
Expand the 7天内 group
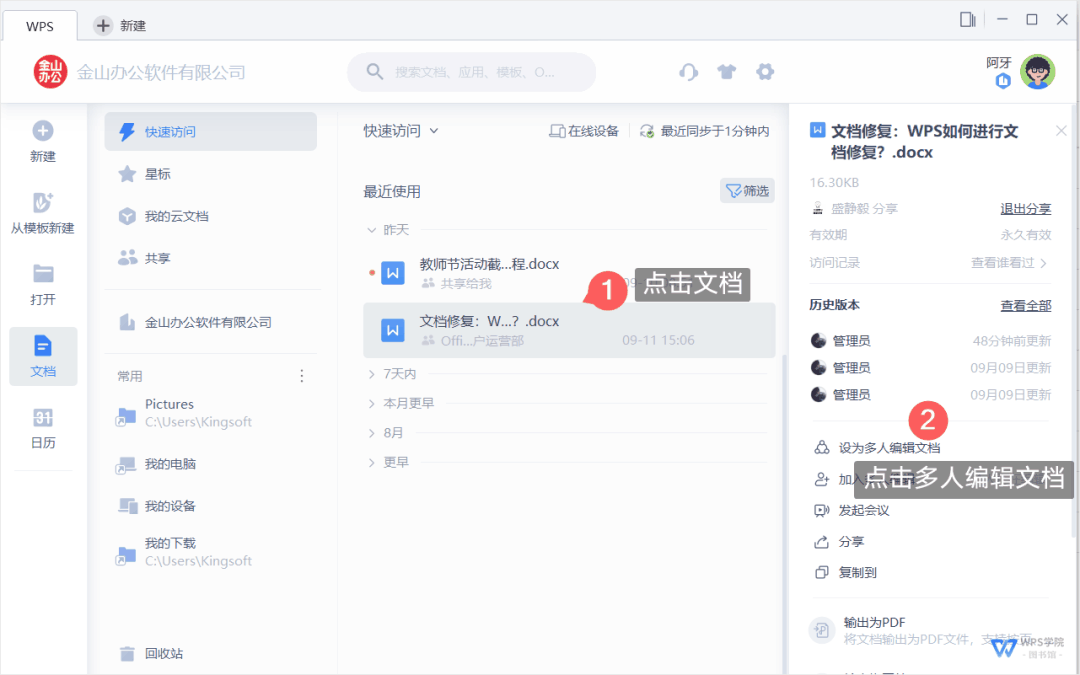click(371, 374)
